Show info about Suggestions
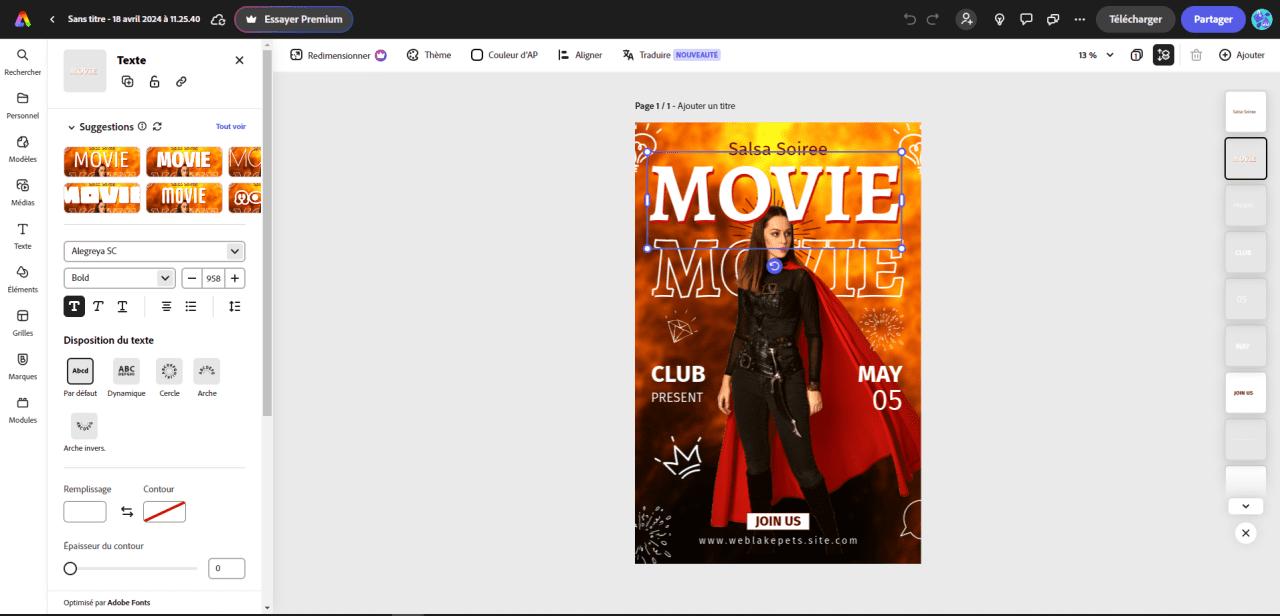This screenshot has width=1280, height=616. click(x=142, y=127)
